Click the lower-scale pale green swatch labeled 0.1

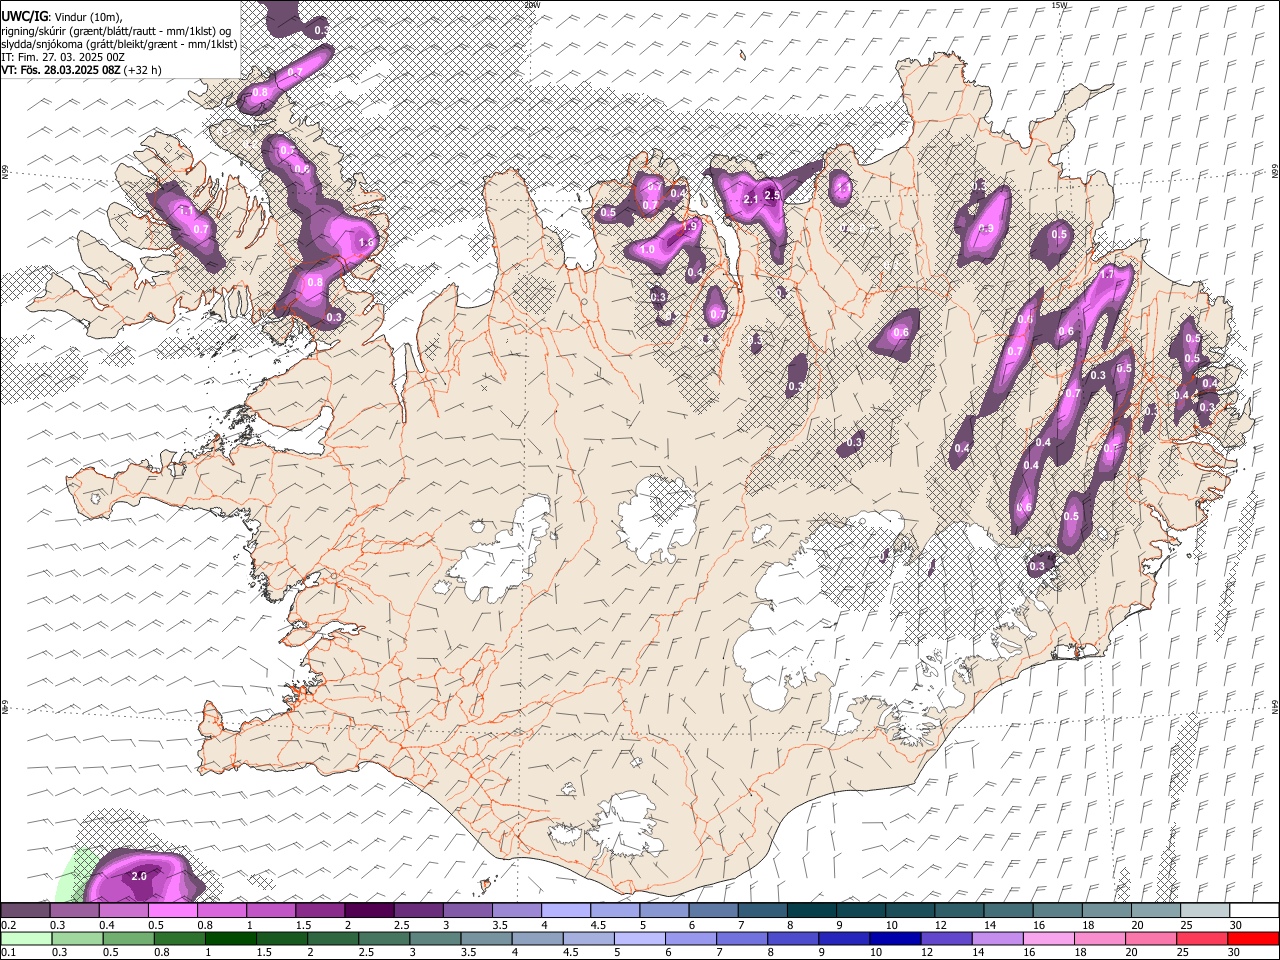(x=26, y=938)
